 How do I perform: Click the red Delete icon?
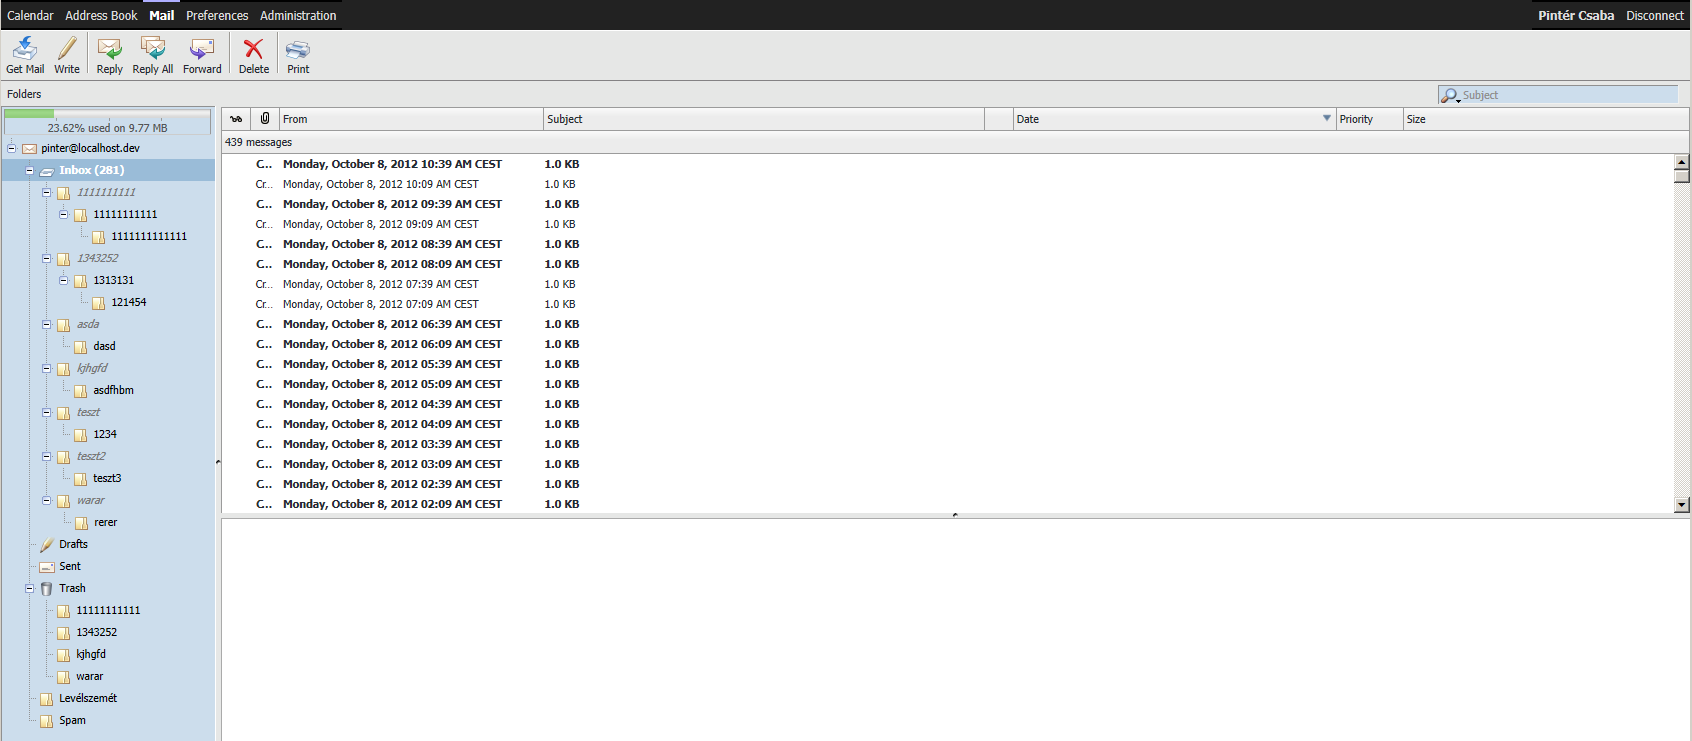254,49
